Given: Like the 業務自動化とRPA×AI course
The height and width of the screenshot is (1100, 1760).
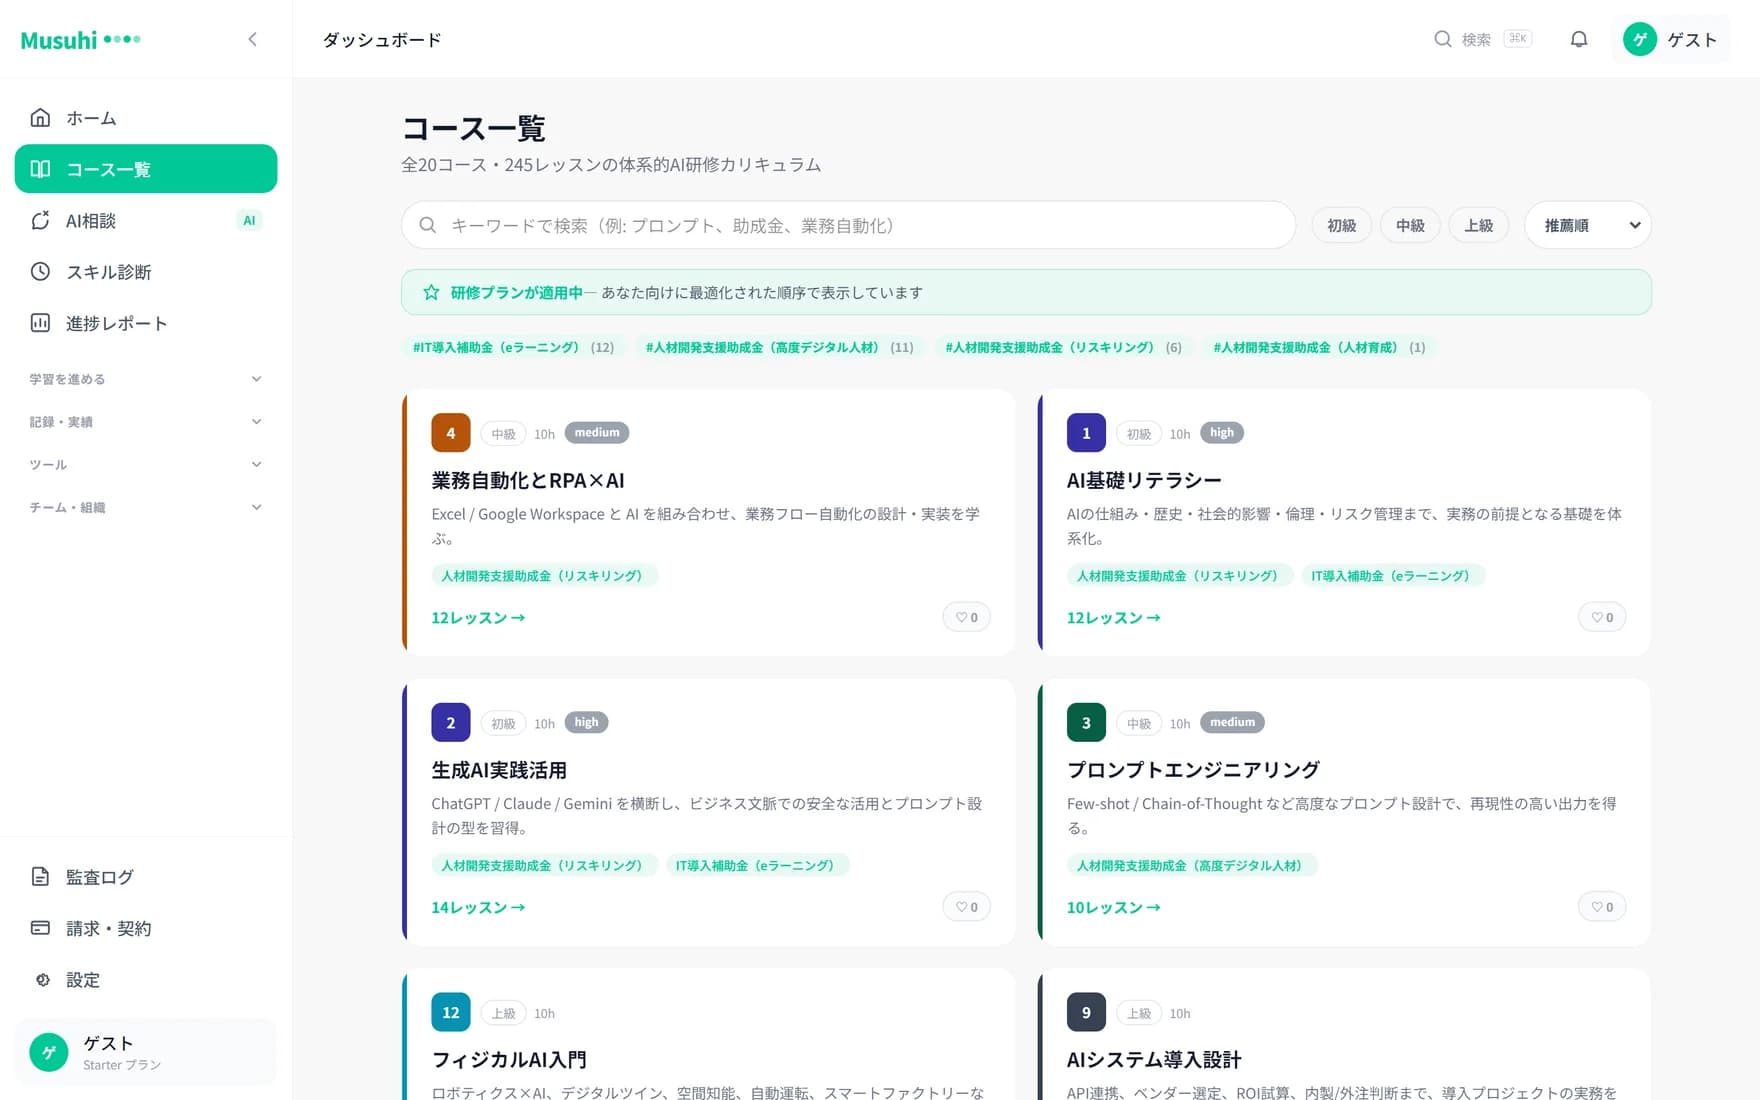Looking at the screenshot, I should [967, 617].
